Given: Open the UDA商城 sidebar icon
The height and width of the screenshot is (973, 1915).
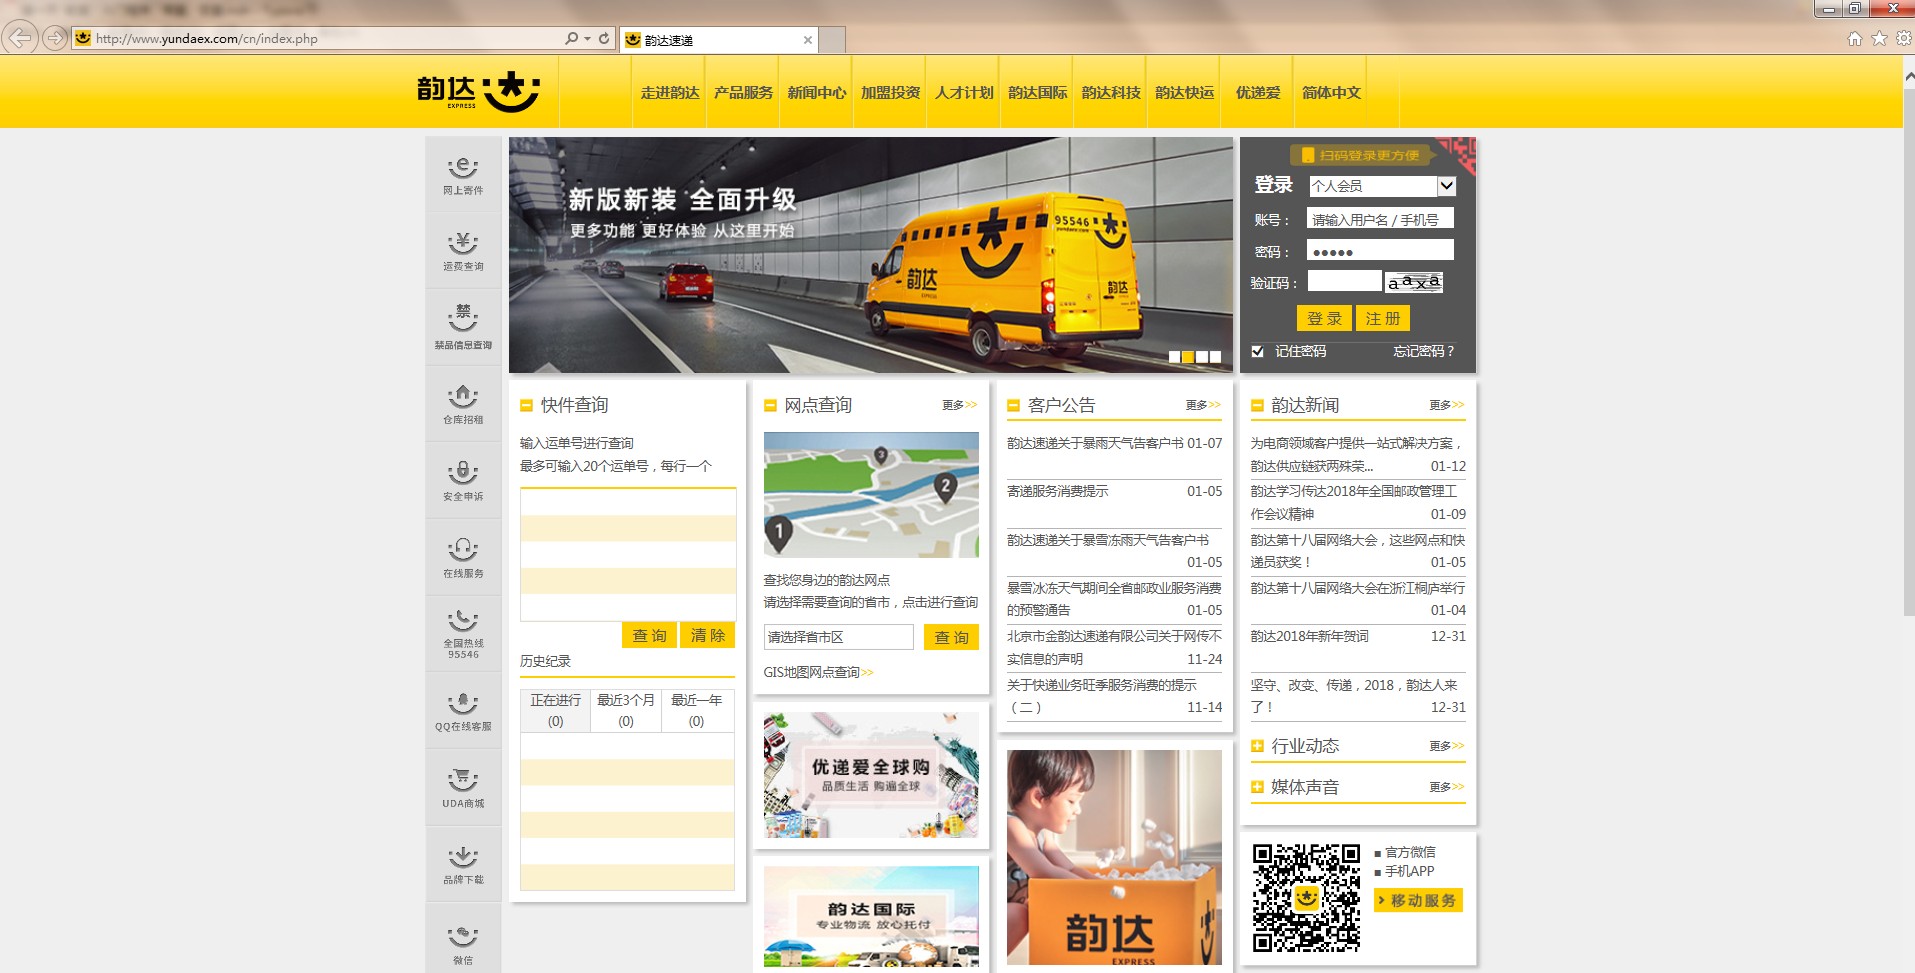Looking at the screenshot, I should pyautogui.click(x=463, y=788).
